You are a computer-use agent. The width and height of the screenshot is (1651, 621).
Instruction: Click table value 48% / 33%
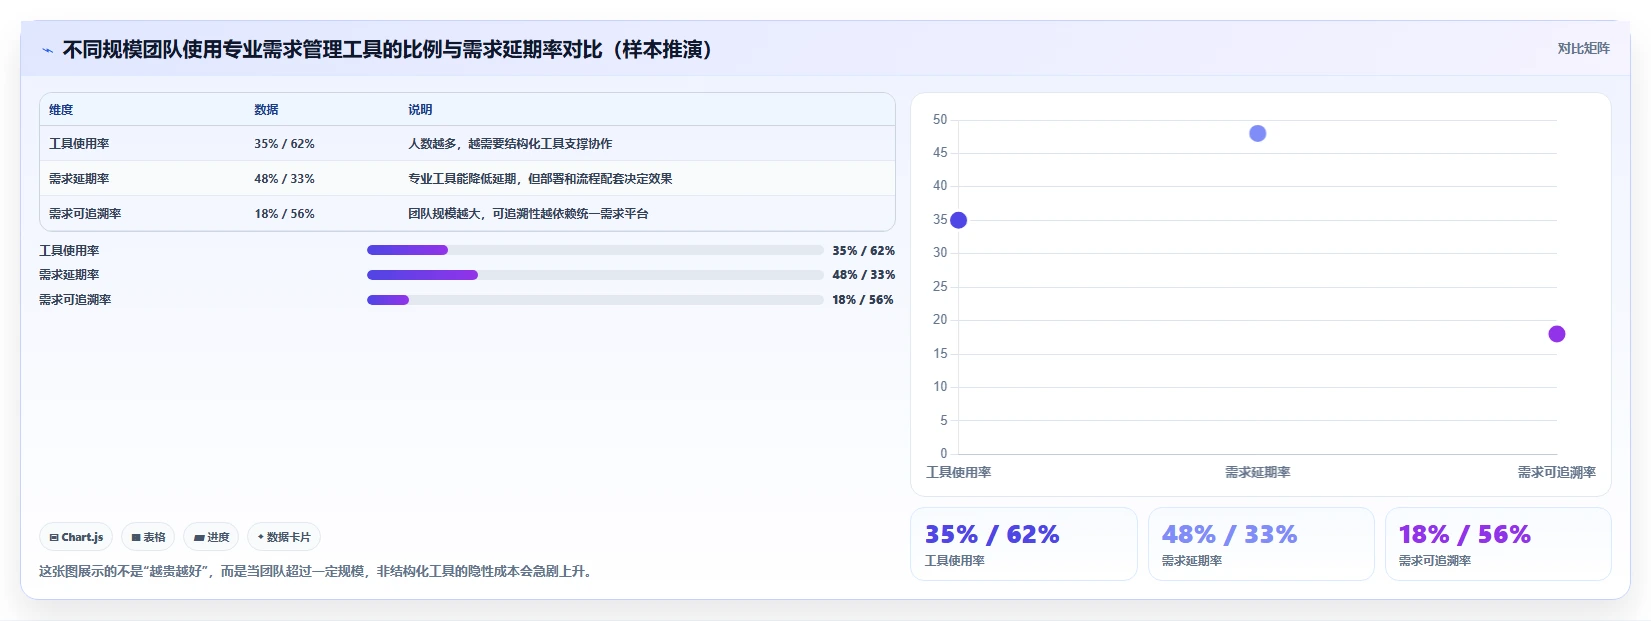pos(284,179)
